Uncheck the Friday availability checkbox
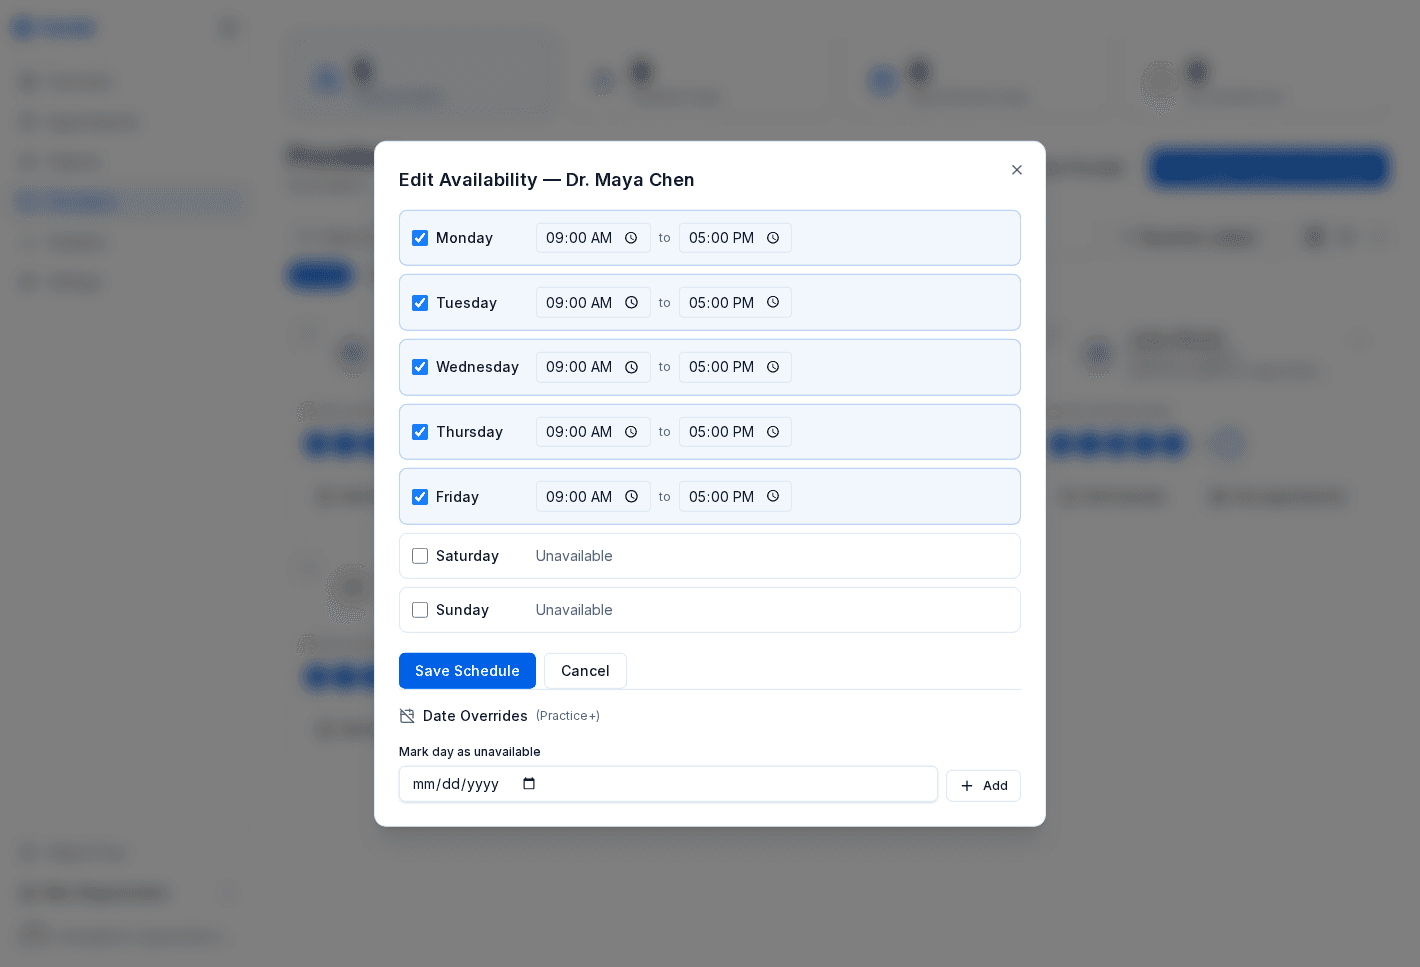The width and height of the screenshot is (1420, 967). [420, 497]
